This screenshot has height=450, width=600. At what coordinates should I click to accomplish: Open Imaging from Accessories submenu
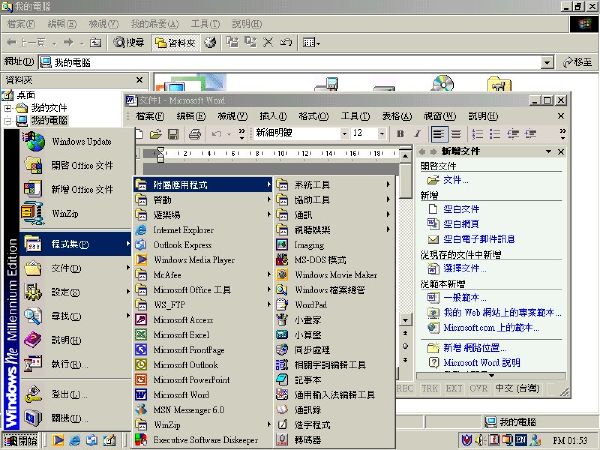pyautogui.click(x=334, y=245)
